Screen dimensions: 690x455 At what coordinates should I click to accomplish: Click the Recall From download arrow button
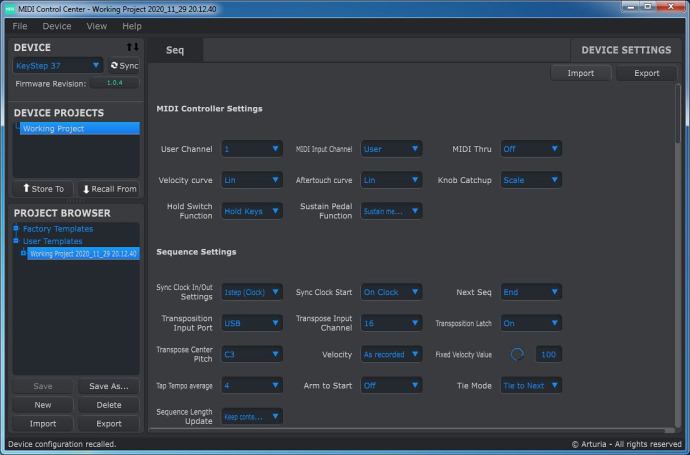(110, 189)
